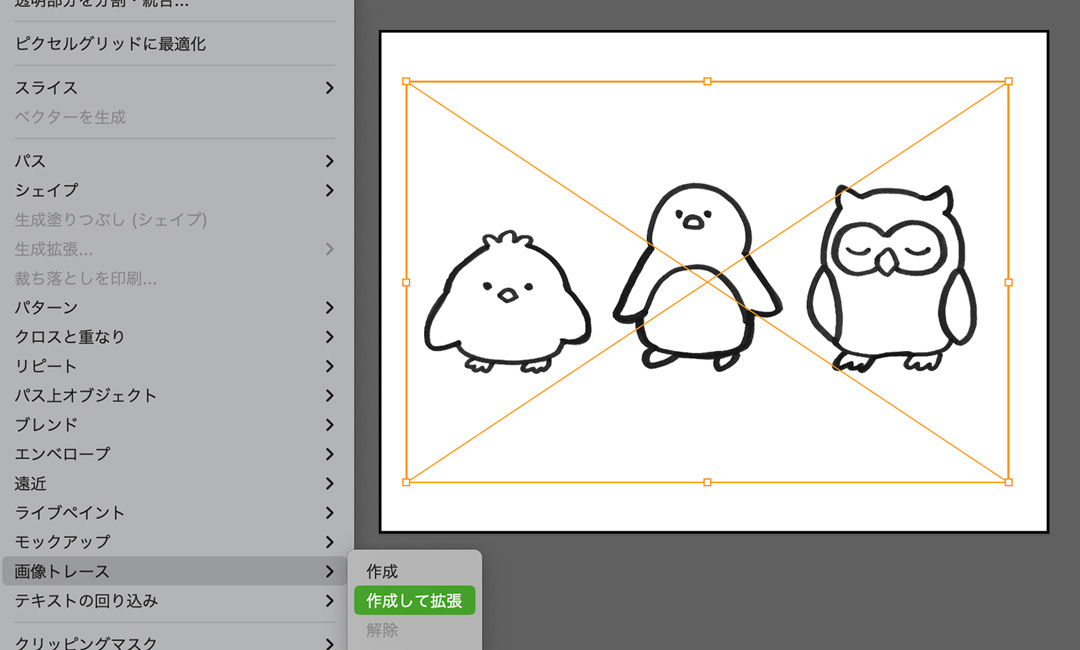
Task: Click the bottom-right bounding box handle
Action: tap(1008, 482)
